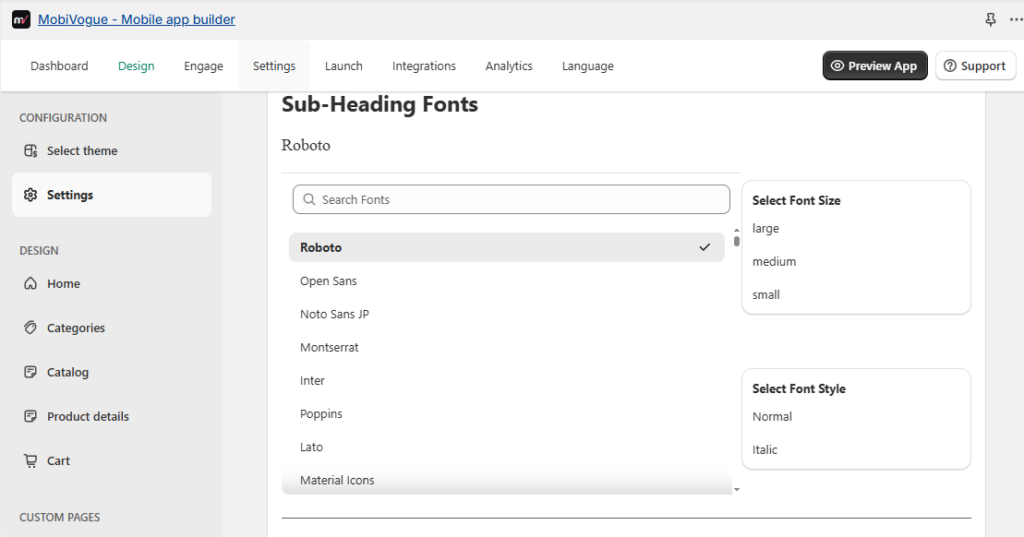Pin the app with the pin icon

point(990,20)
